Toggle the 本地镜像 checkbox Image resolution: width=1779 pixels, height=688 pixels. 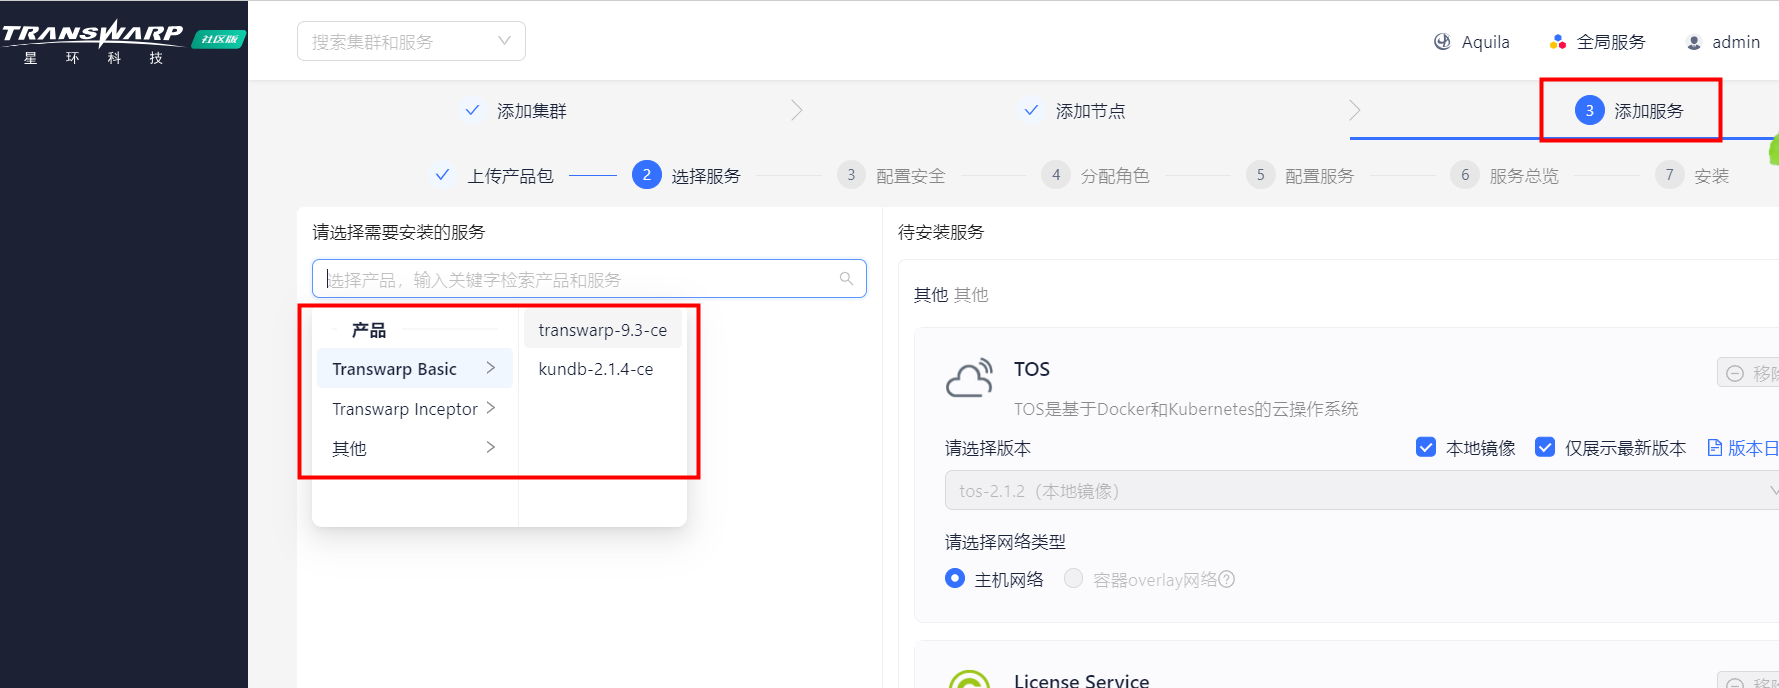pyautogui.click(x=1426, y=447)
